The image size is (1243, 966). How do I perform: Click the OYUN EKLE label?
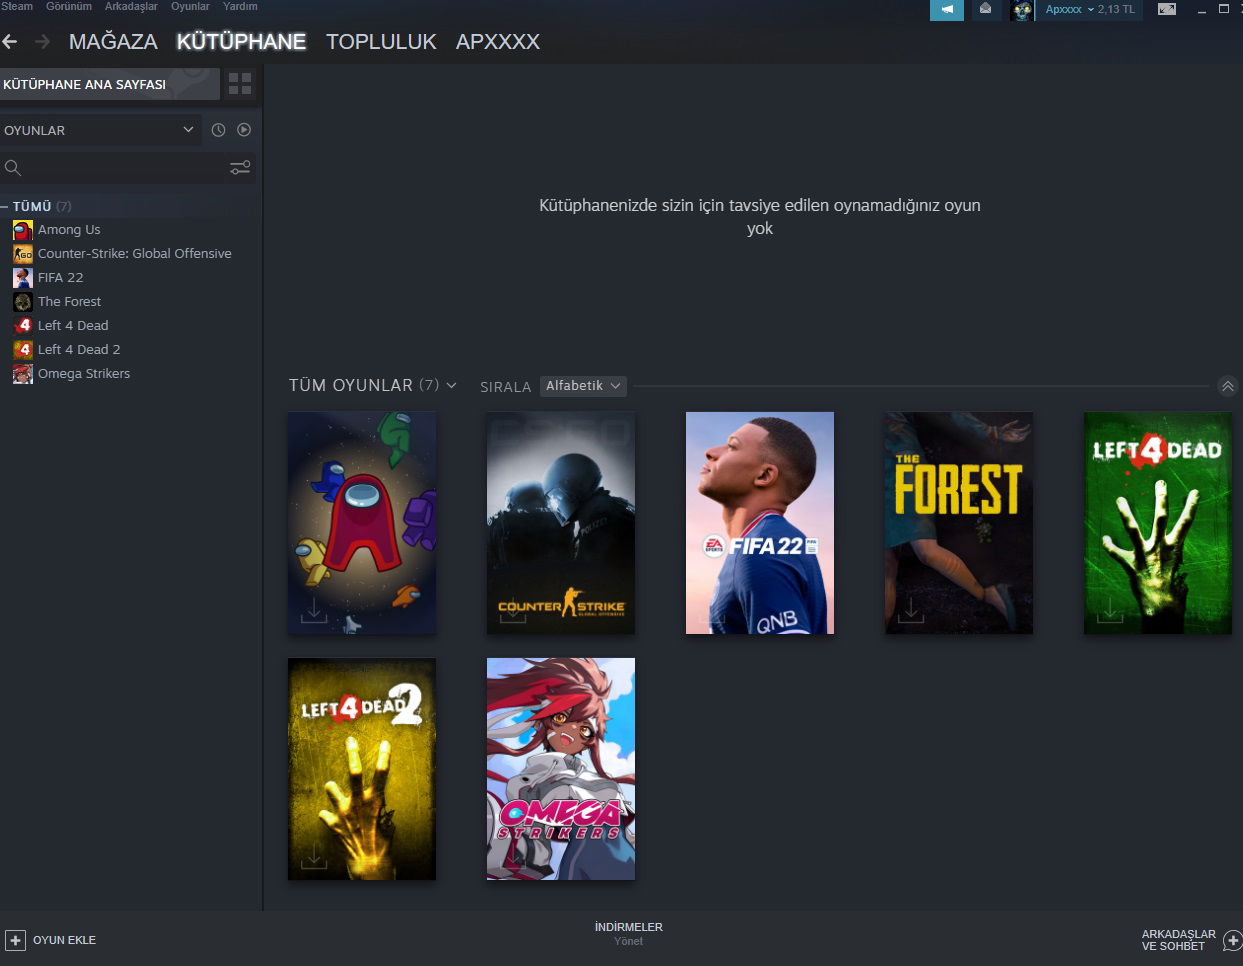(x=64, y=940)
